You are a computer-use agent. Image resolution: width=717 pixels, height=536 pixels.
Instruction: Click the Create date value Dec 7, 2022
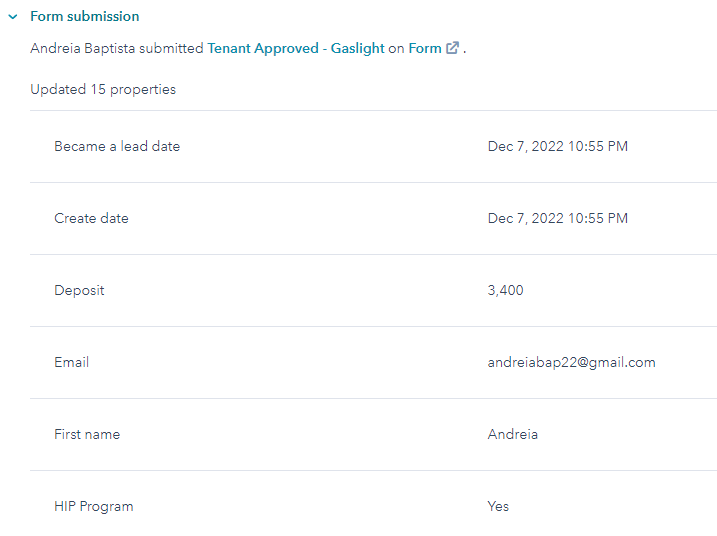click(x=557, y=218)
